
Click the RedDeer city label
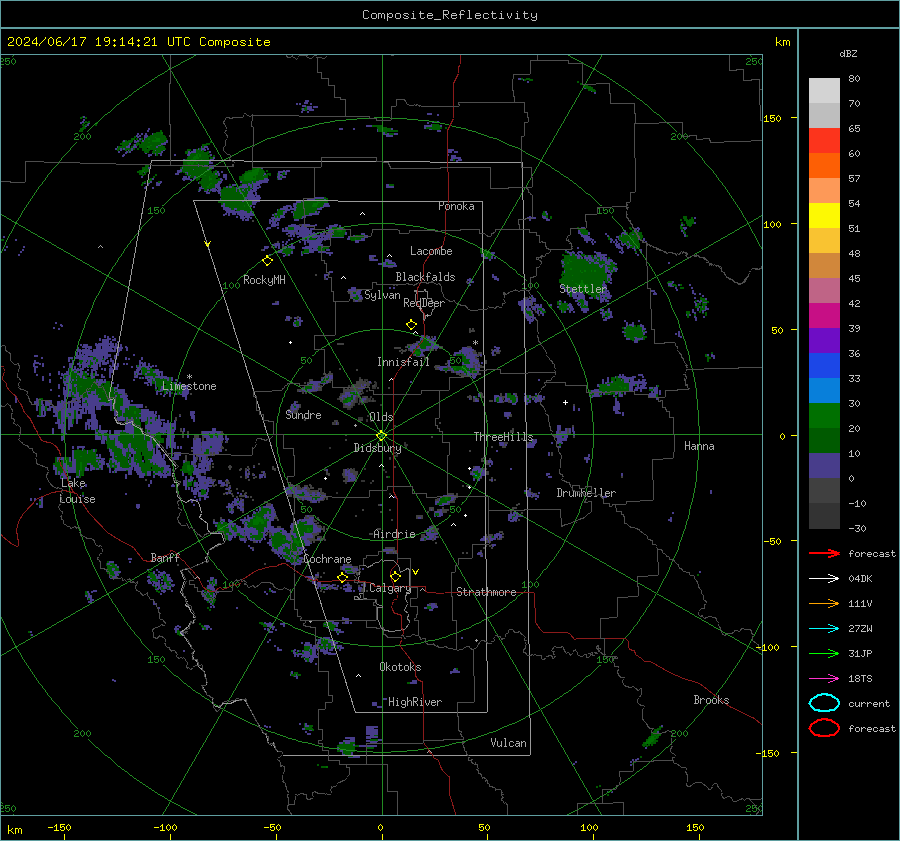click(x=424, y=303)
